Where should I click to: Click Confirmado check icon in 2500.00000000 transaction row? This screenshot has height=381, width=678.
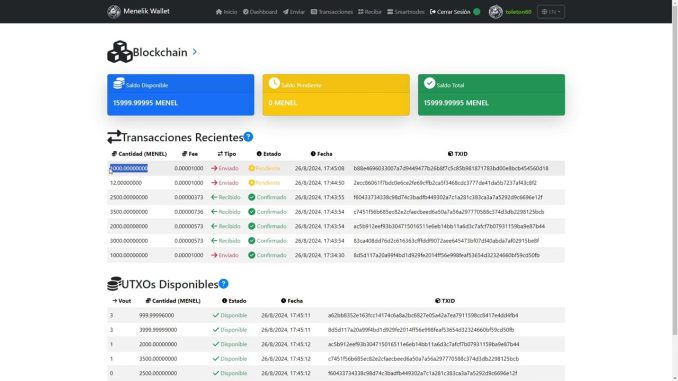(252, 197)
